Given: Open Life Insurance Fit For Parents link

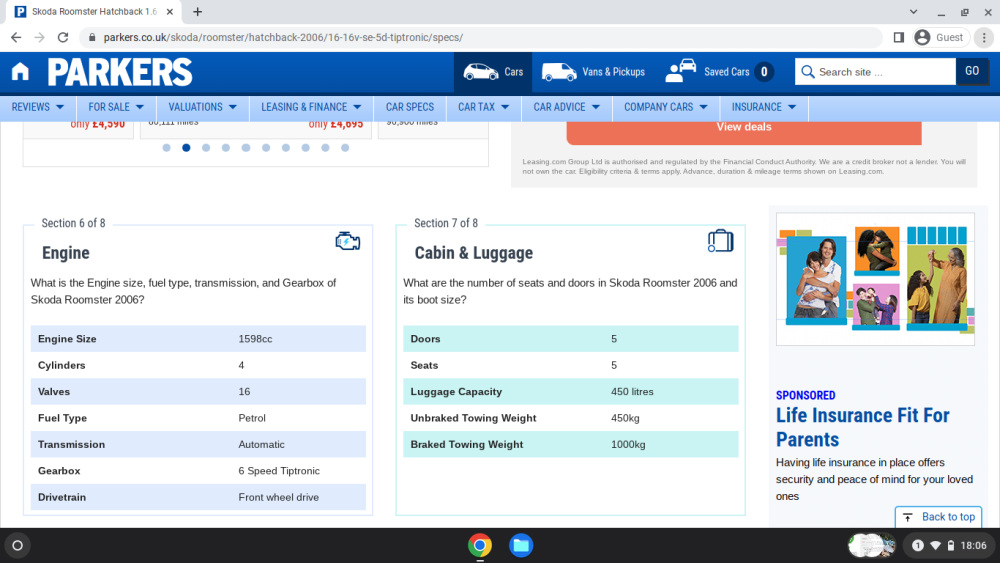Looking at the screenshot, I should 862,427.
